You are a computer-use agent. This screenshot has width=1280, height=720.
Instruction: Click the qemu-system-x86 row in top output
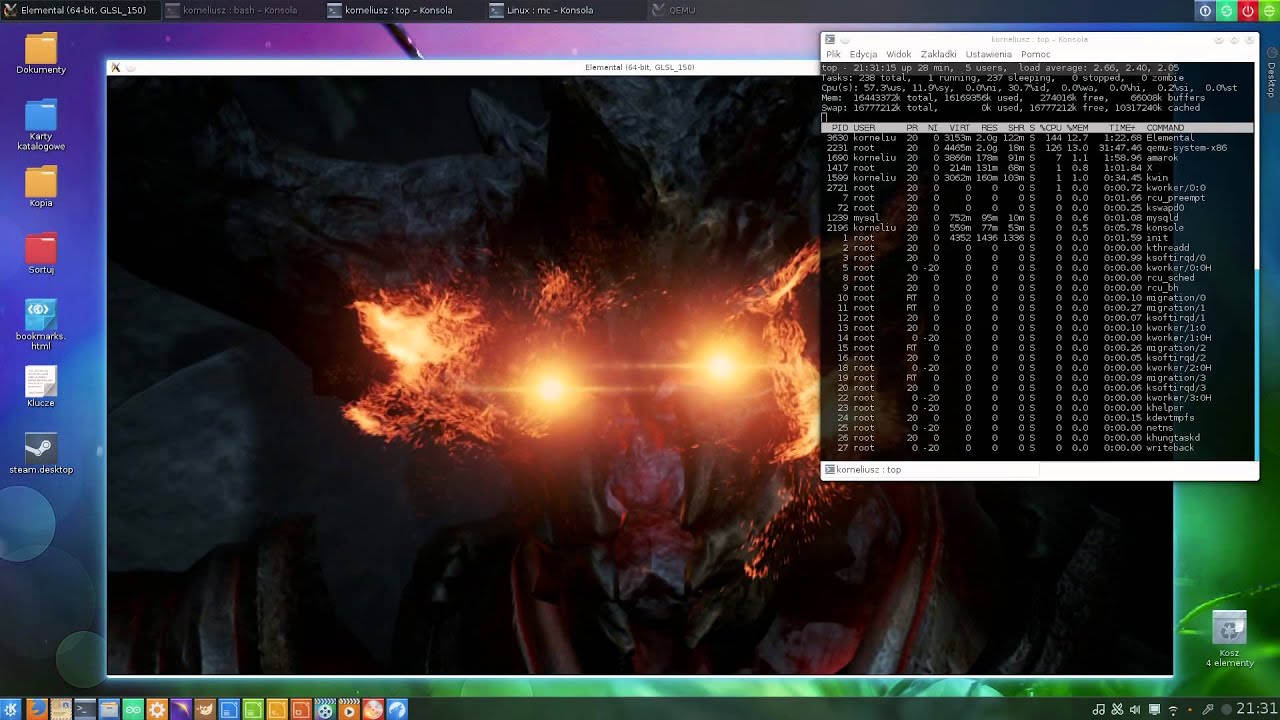pos(1037,148)
